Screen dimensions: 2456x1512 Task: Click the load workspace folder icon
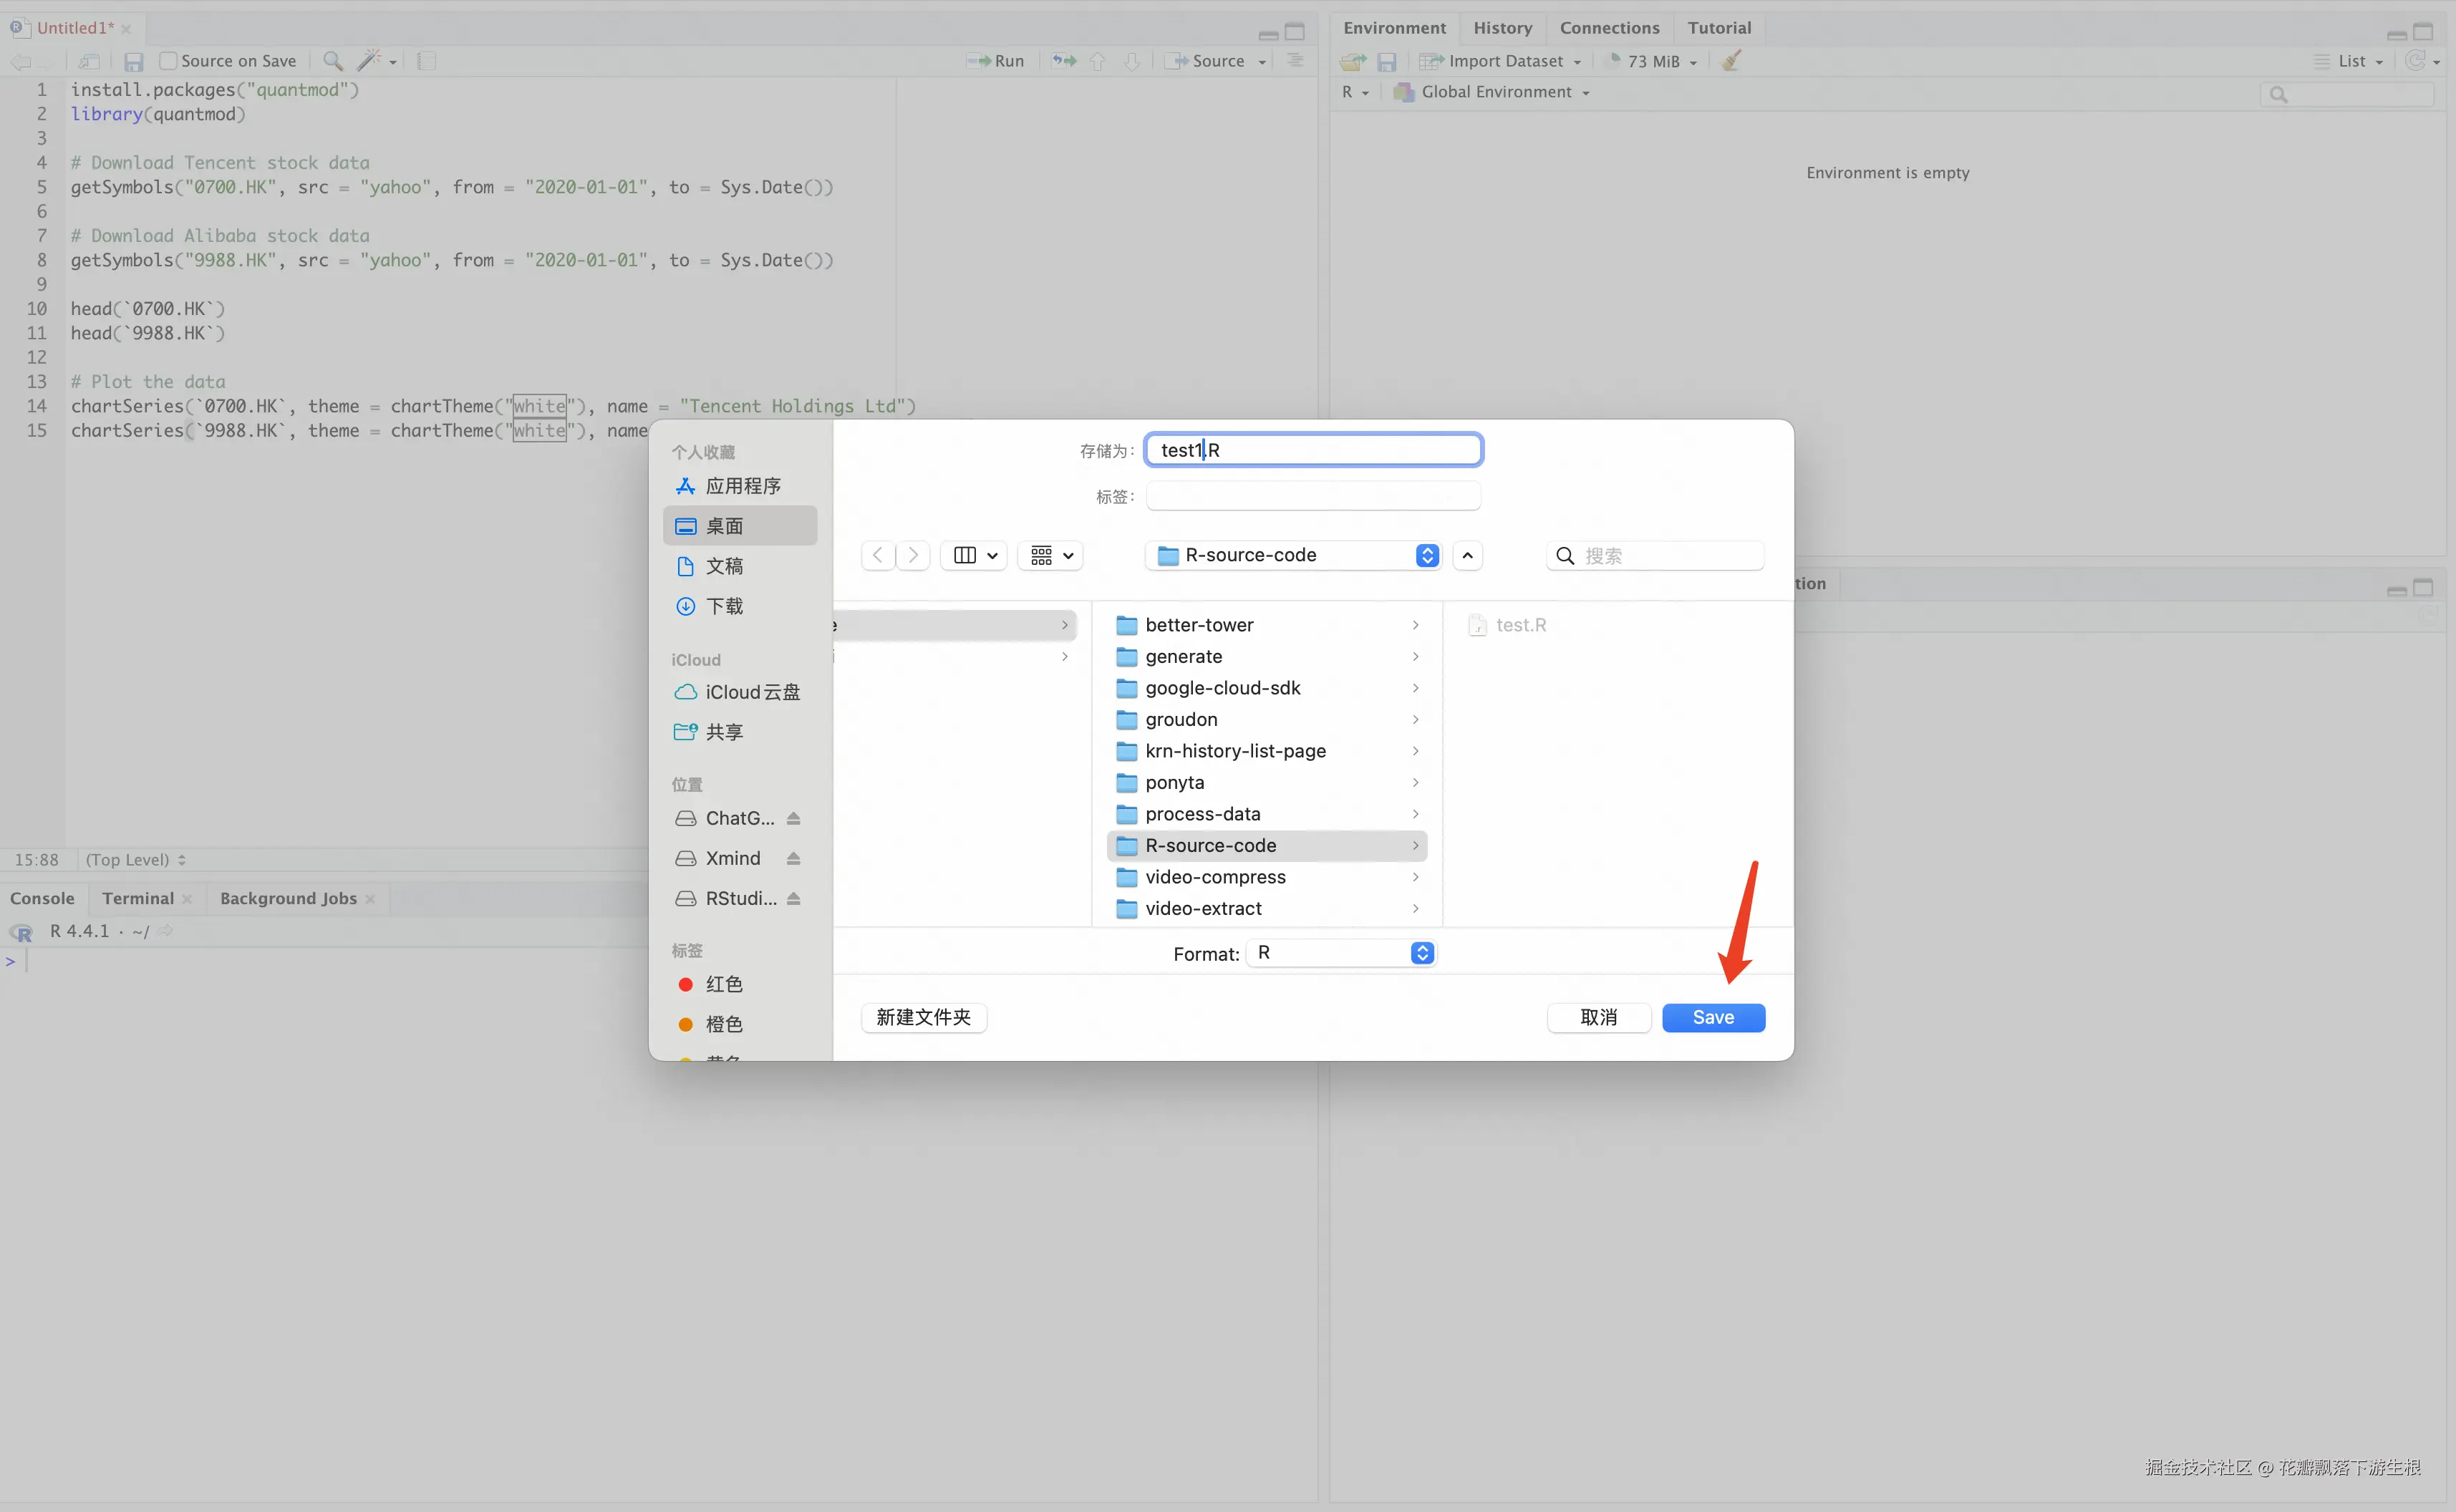coord(1352,61)
